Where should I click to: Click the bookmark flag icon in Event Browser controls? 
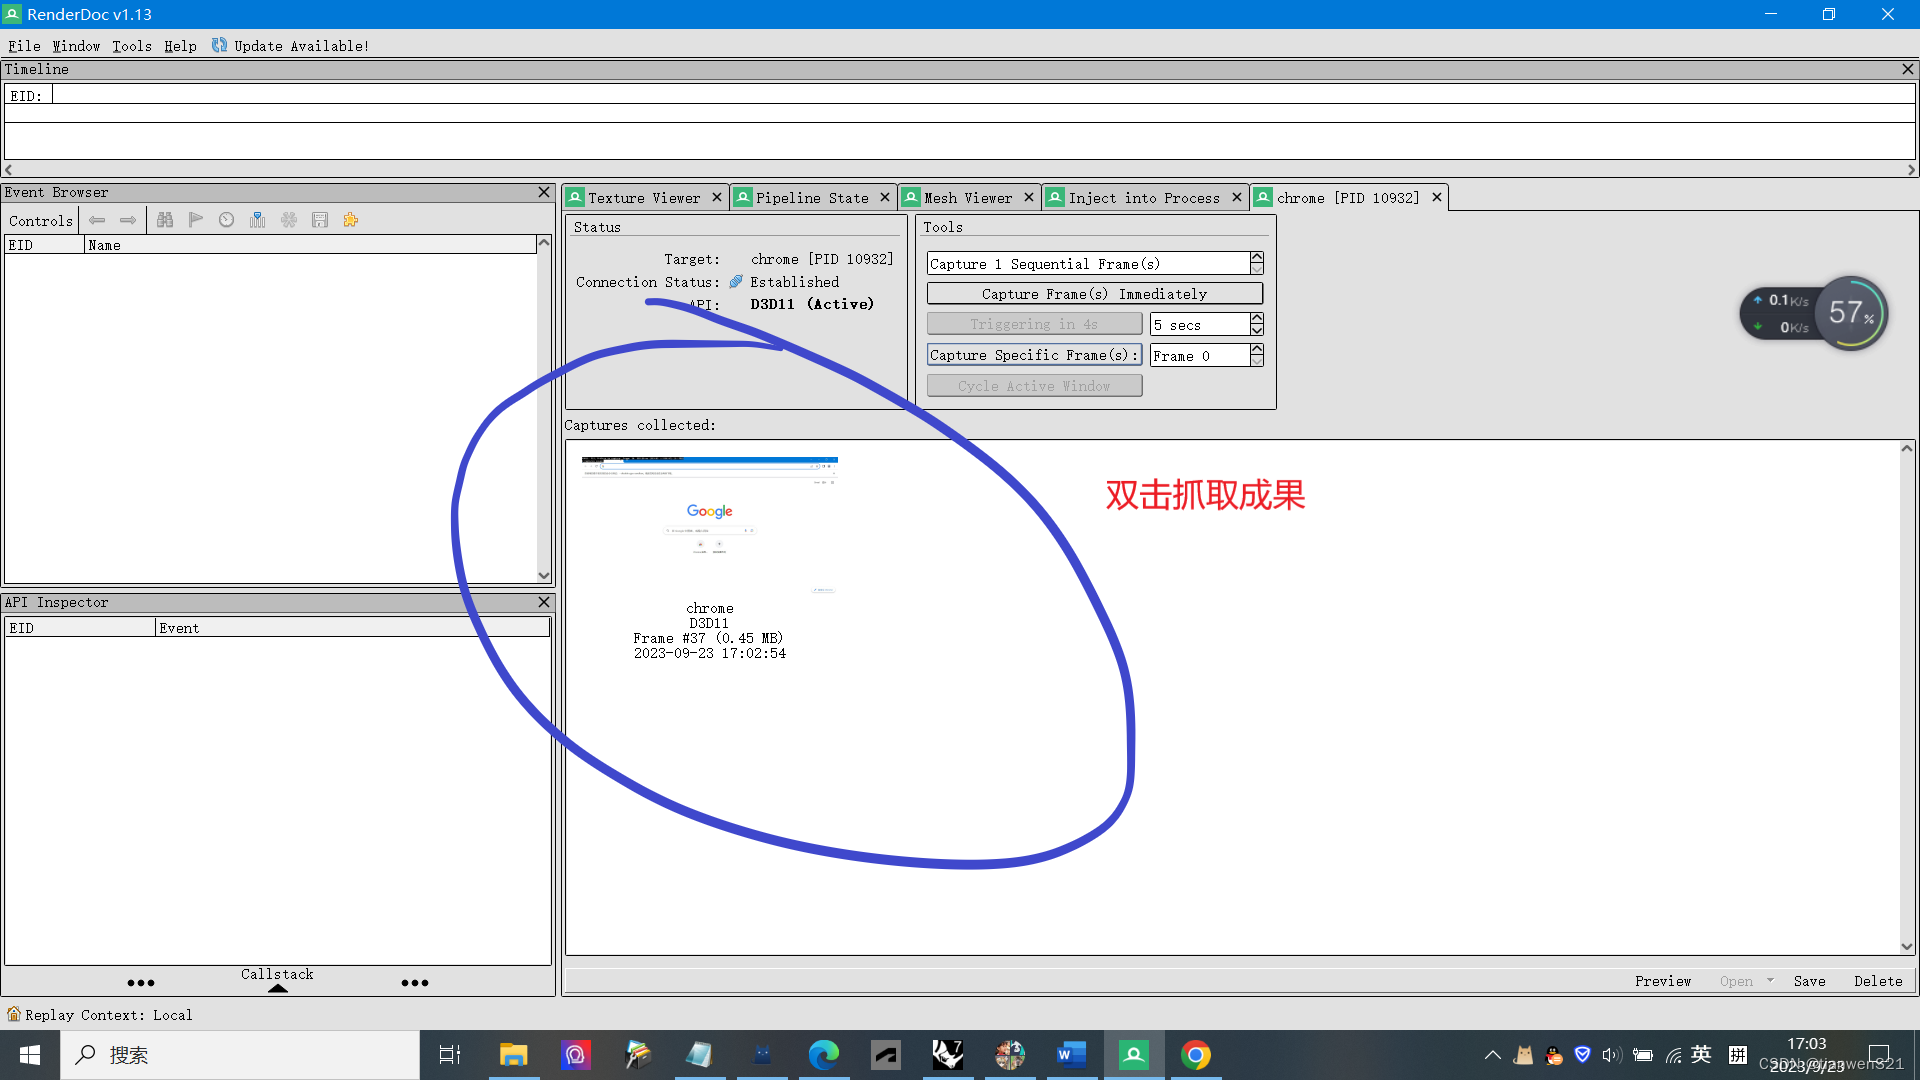pyautogui.click(x=196, y=220)
